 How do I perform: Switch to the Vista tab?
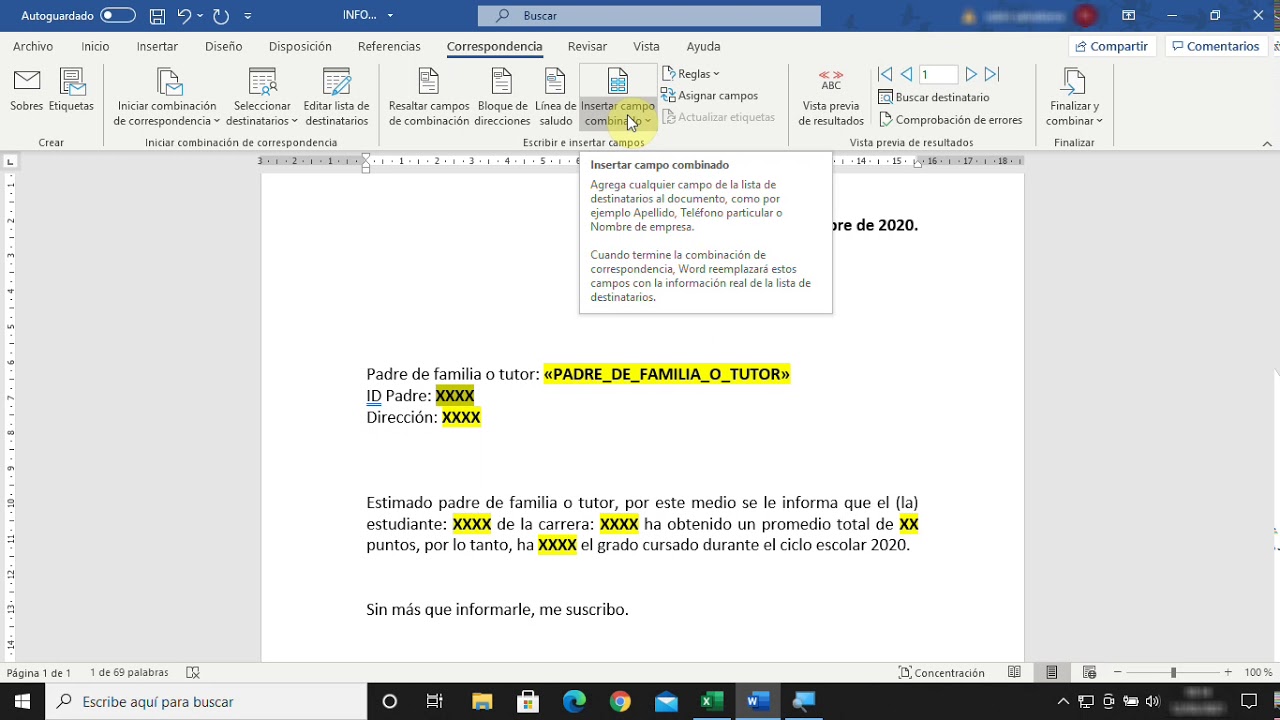pos(646,46)
